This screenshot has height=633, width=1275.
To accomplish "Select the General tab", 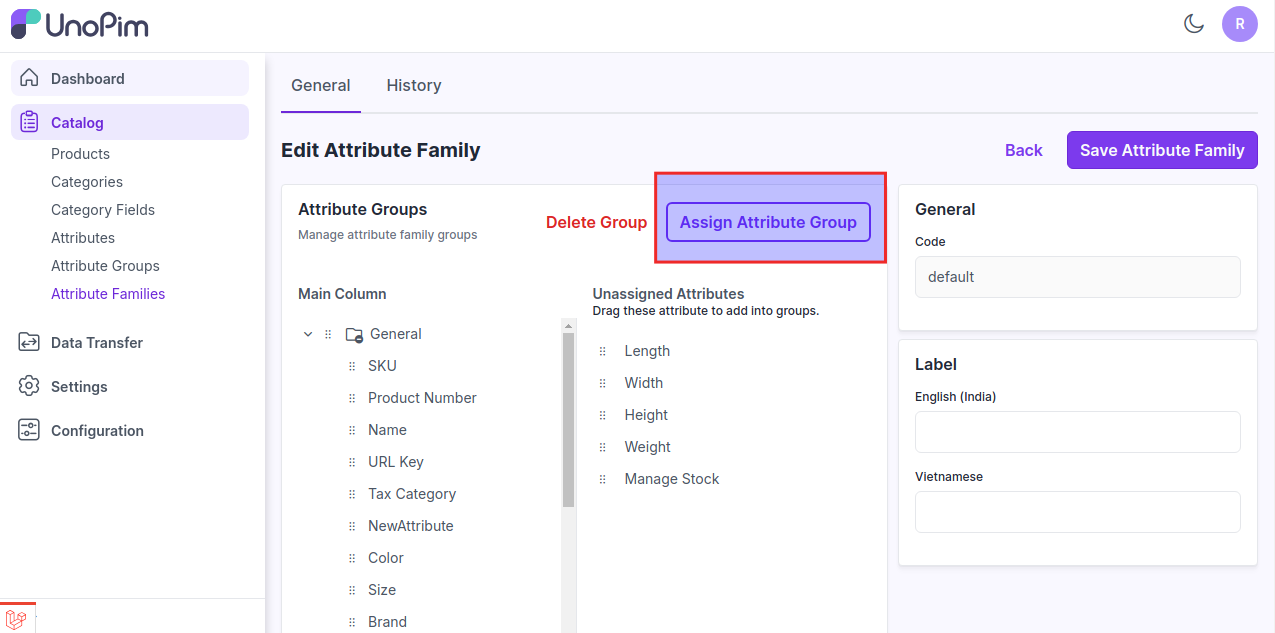I will [320, 85].
